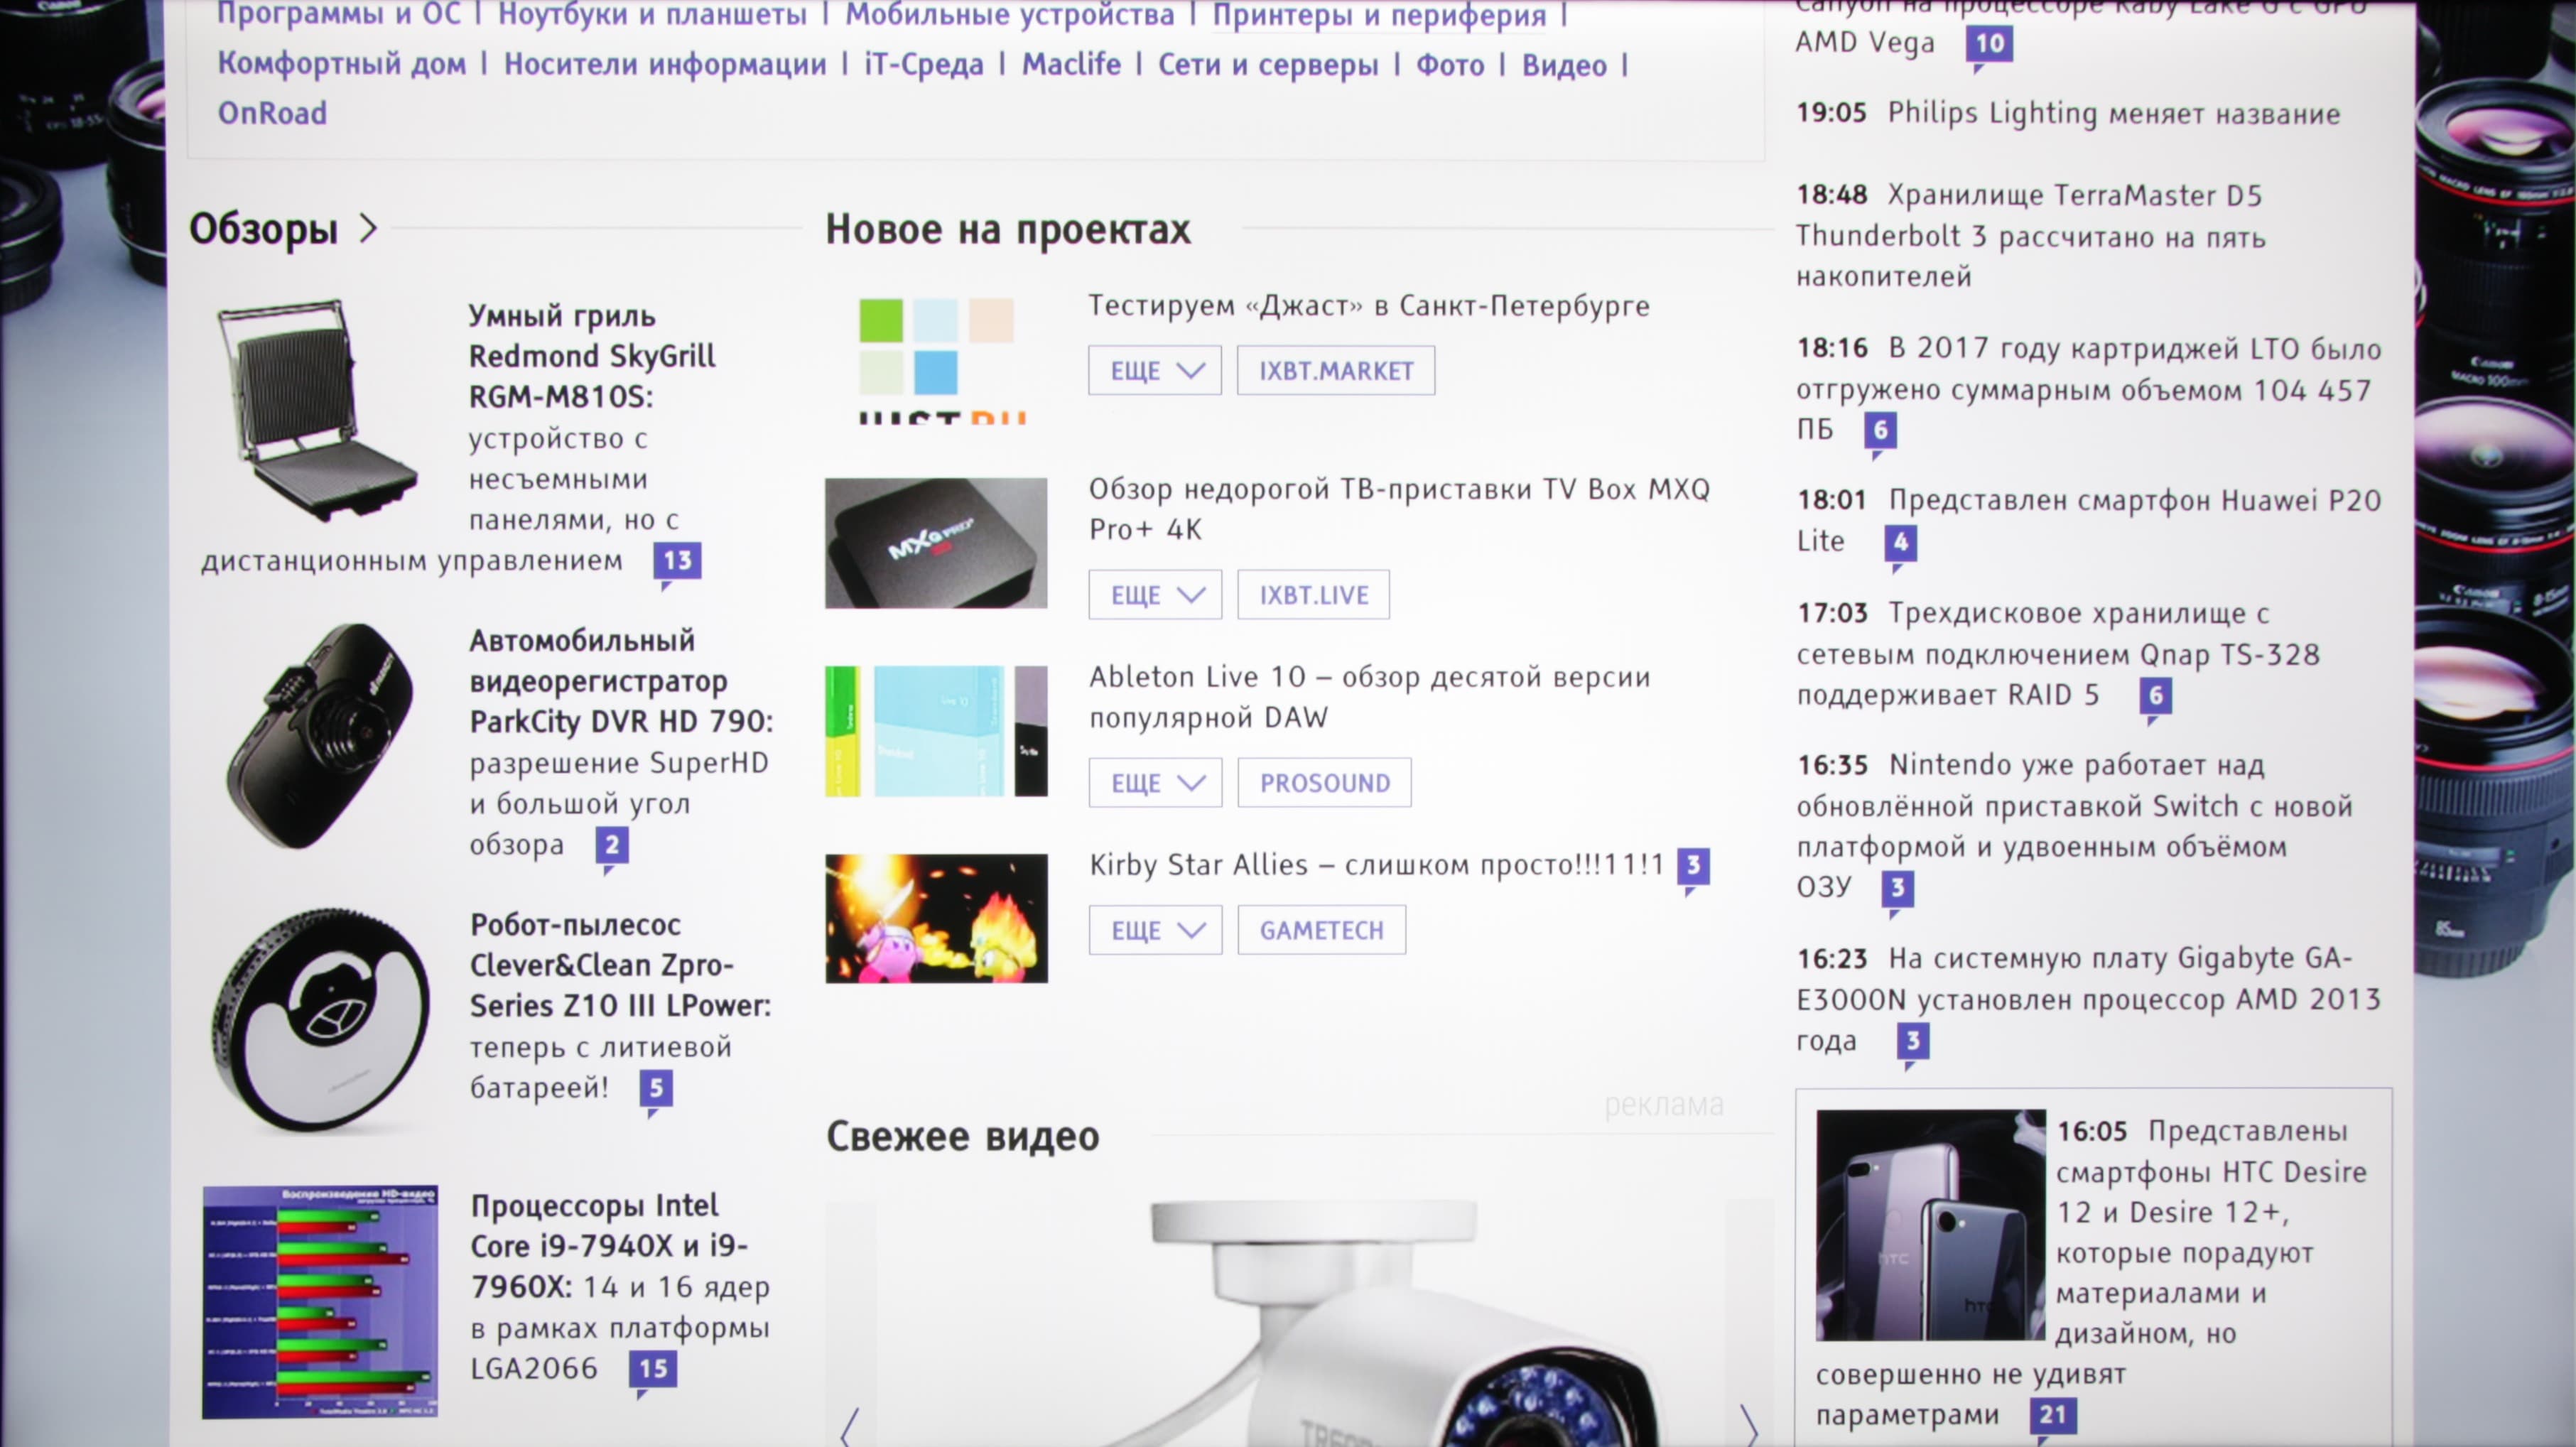Open the Kirby Star Allies thumbnail
Image resolution: width=2576 pixels, height=1447 pixels.
coord(936,918)
